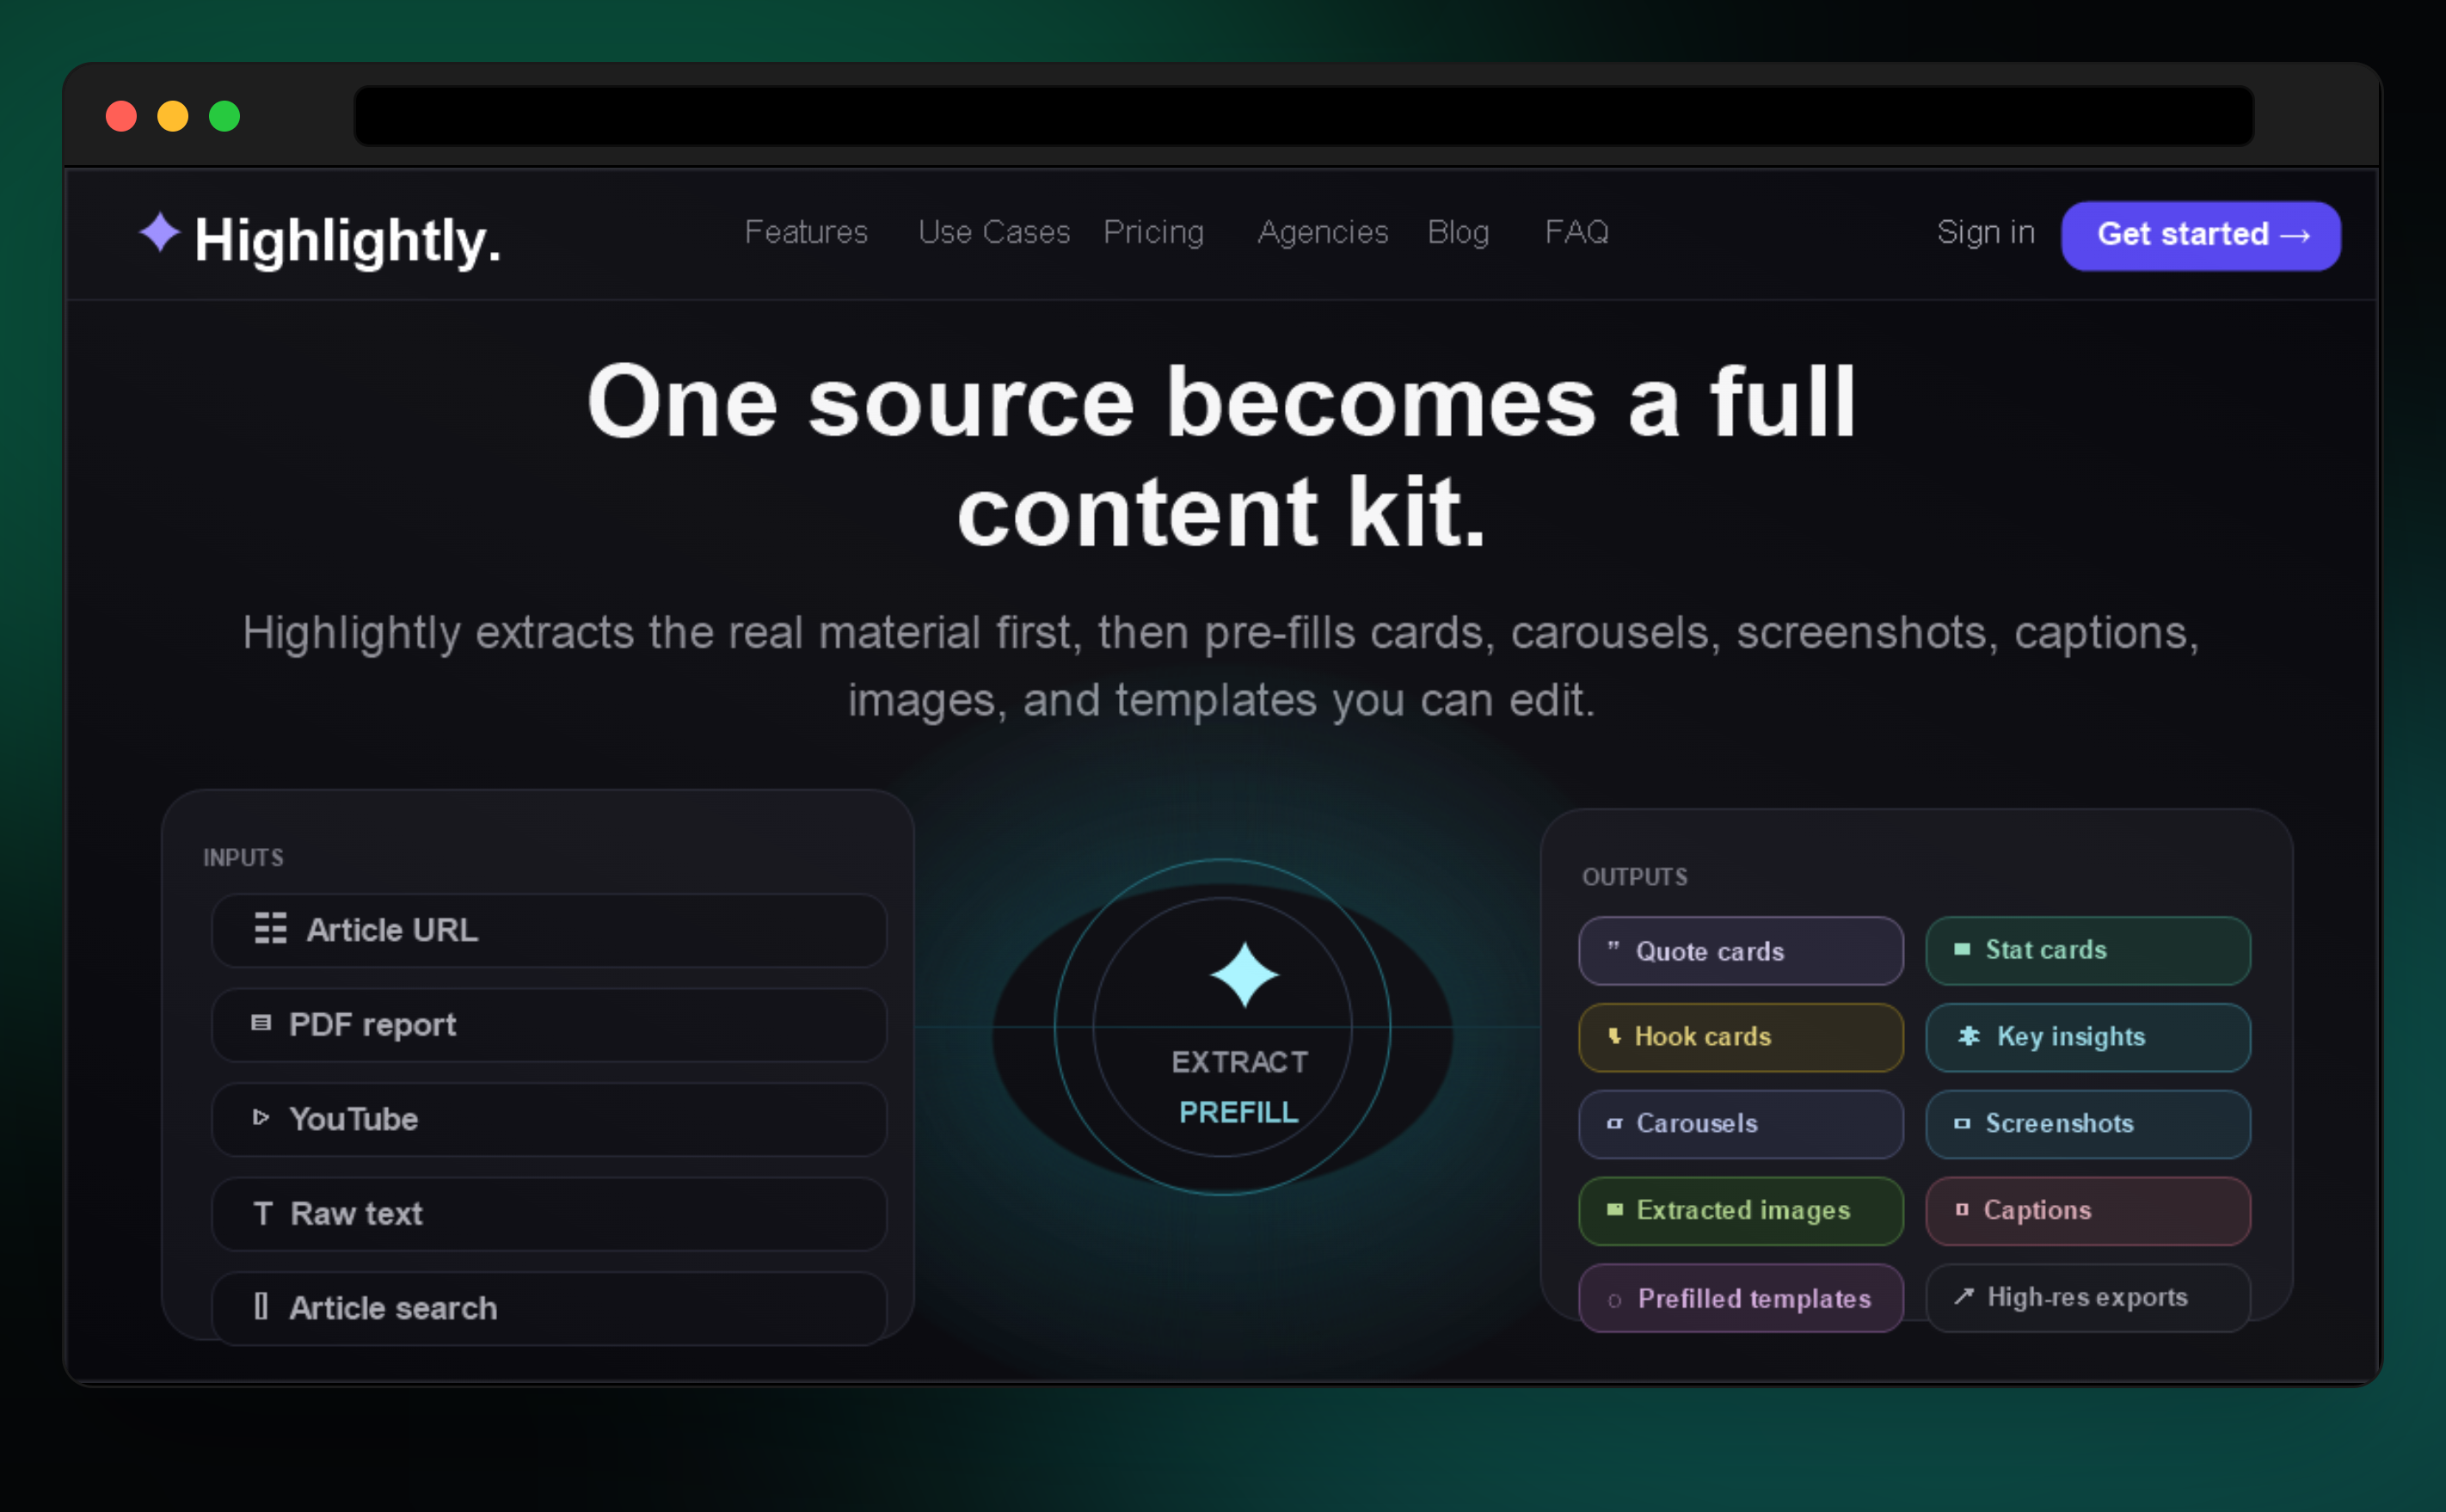Click the yellow minimize window button
This screenshot has height=1512, width=2446.
pos(173,116)
